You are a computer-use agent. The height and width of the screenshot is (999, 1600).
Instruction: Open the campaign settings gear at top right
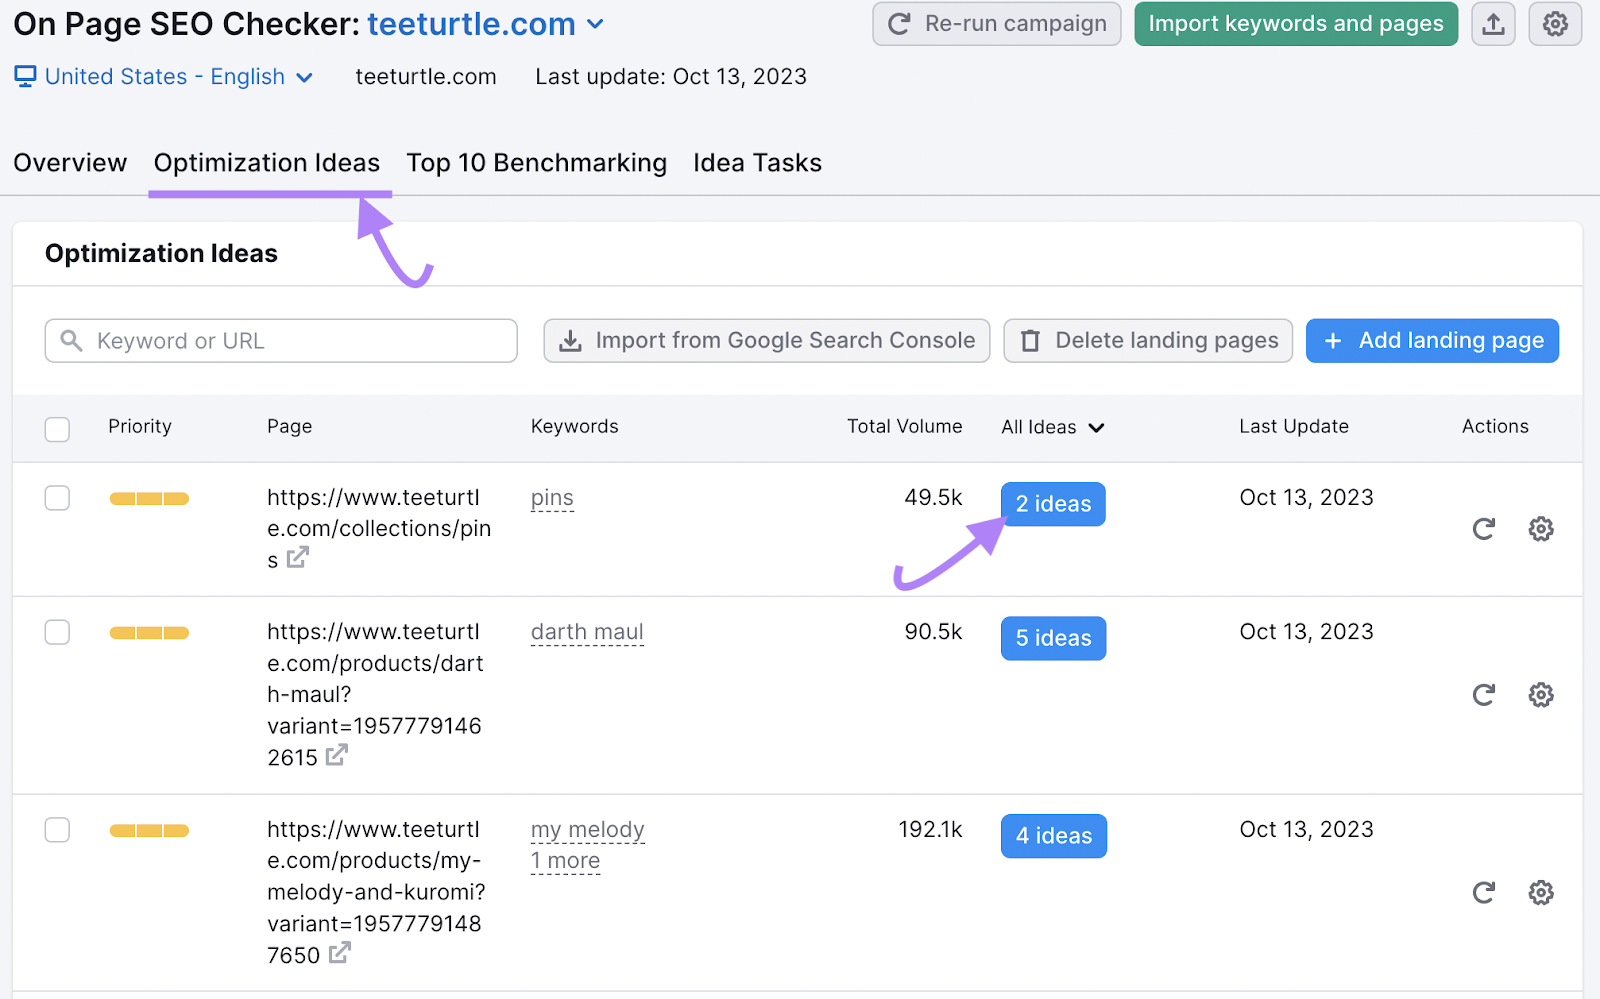1555,23
